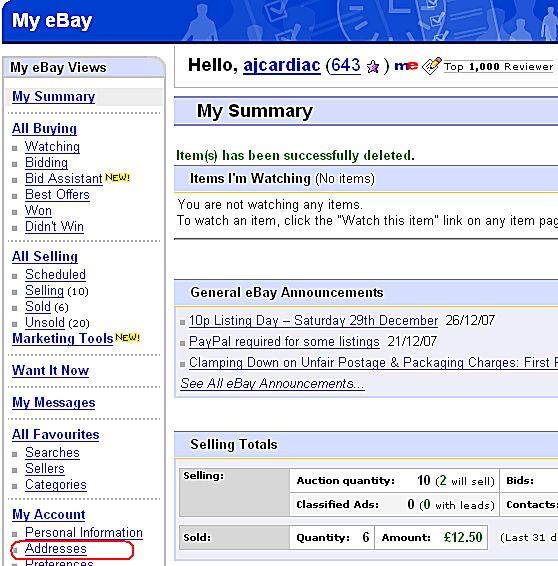Open Bidding list
The image size is (558, 566).
[x=46, y=163]
